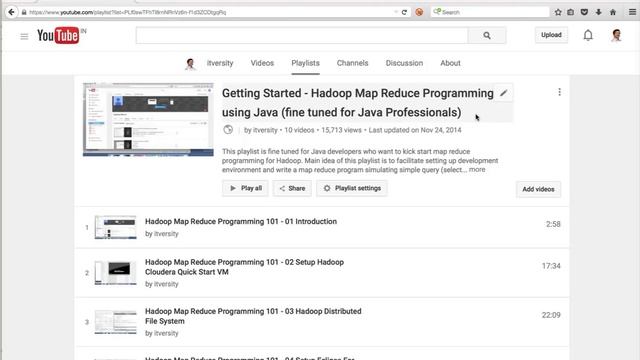The height and width of the screenshot is (360, 640).
Task: Open the 02 Setup Hadoop video thumbnail
Action: pos(116,273)
